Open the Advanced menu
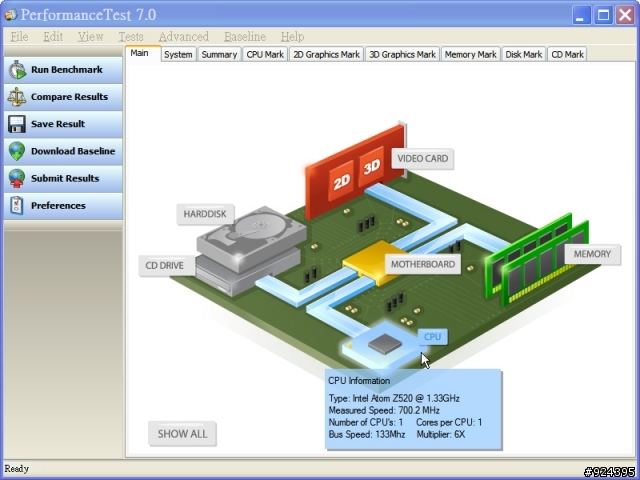Screen dimensions: 640x480 184,36
